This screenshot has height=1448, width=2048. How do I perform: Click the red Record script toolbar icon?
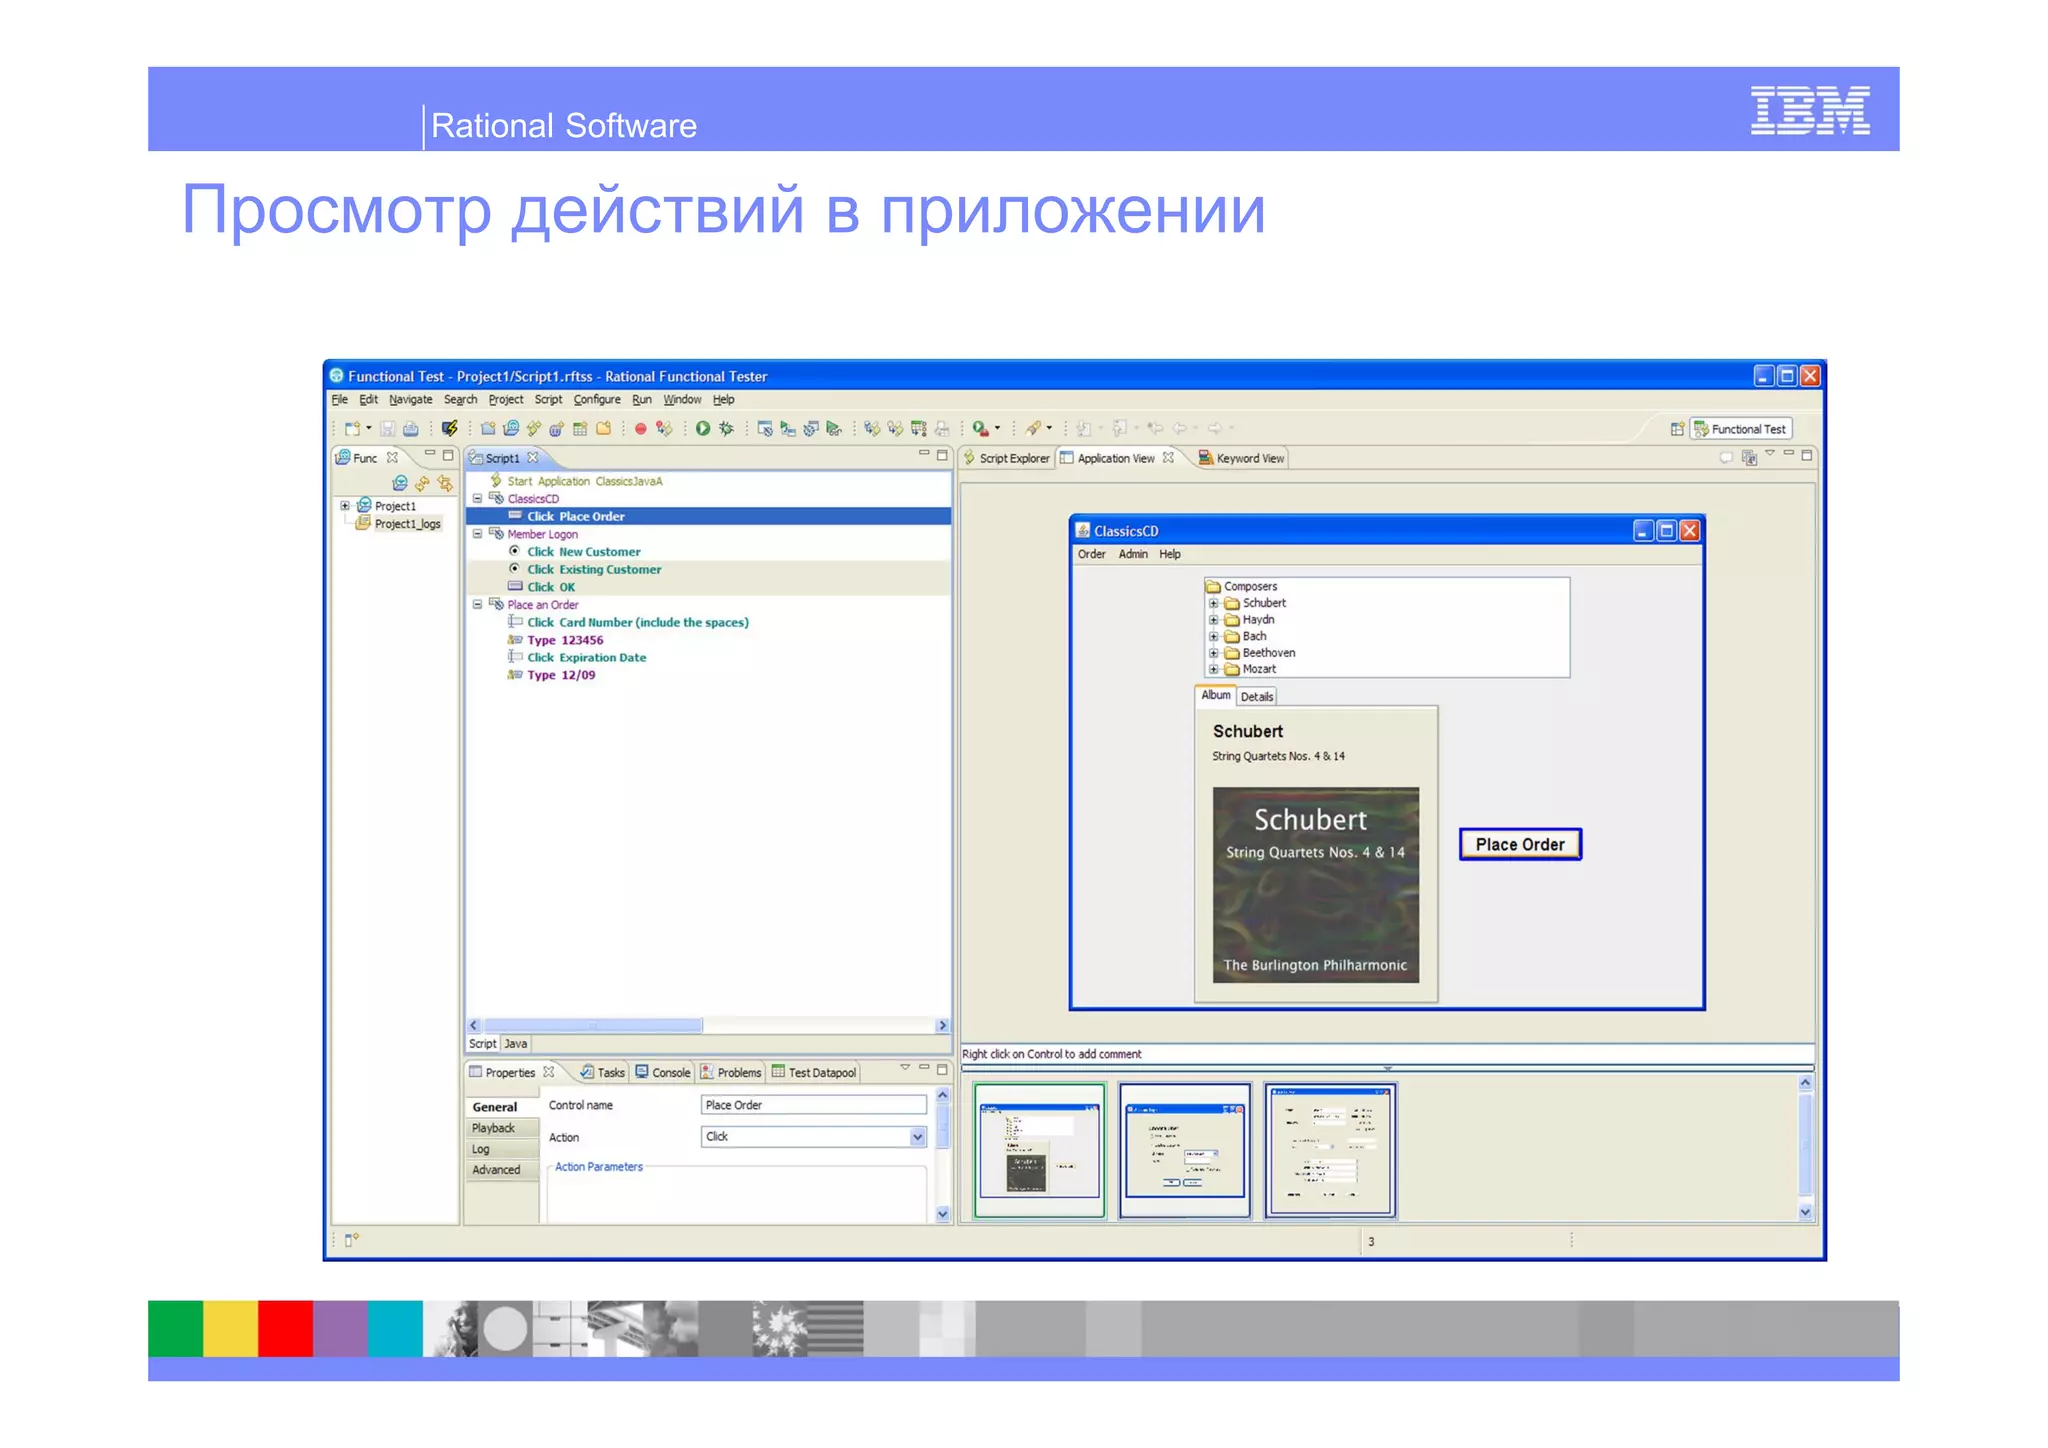[640, 429]
